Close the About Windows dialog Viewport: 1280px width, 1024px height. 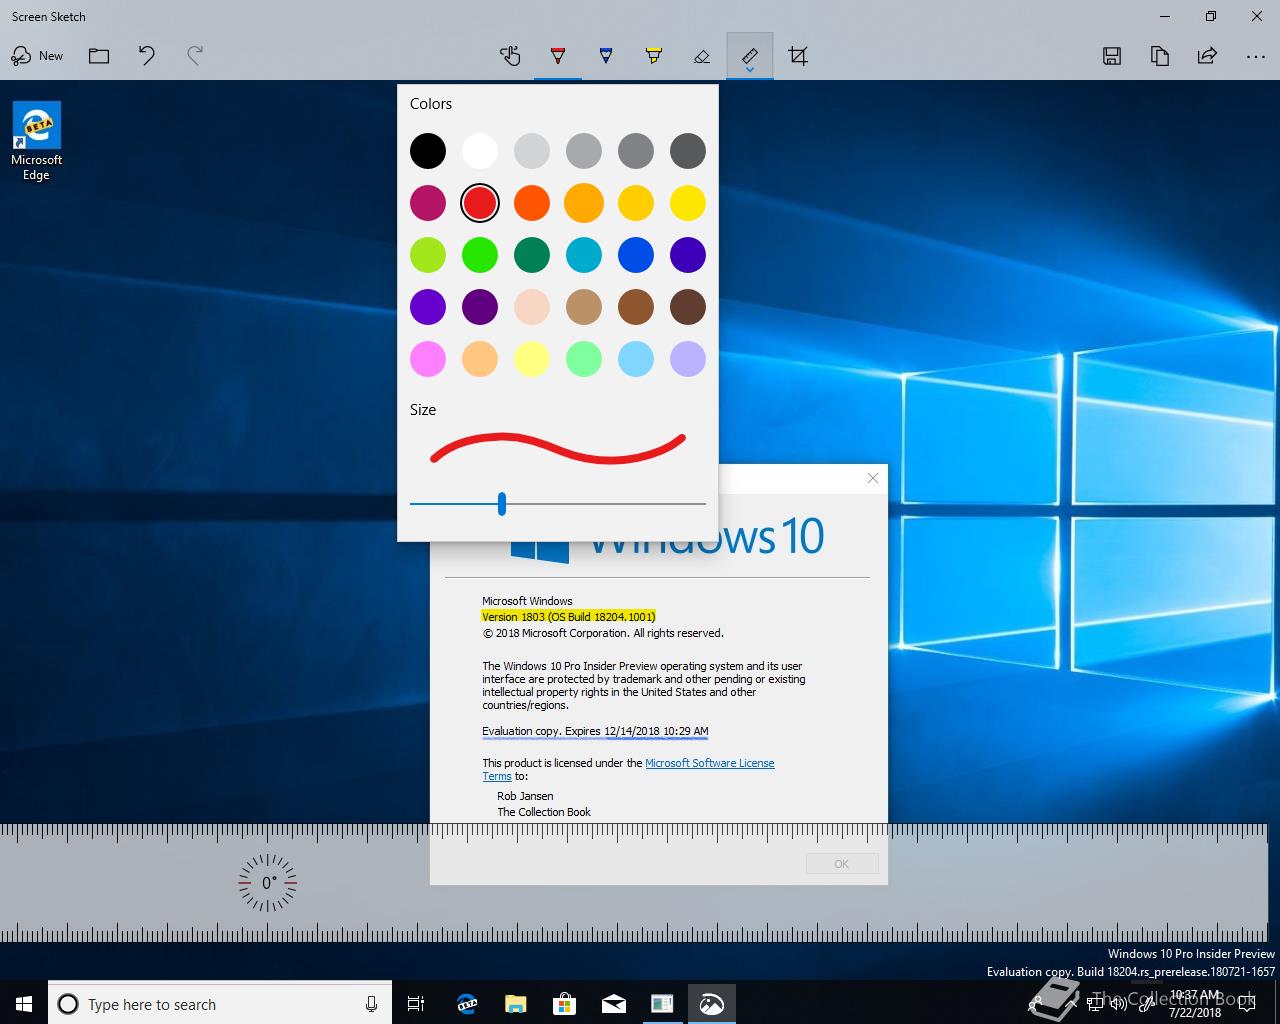(x=873, y=478)
